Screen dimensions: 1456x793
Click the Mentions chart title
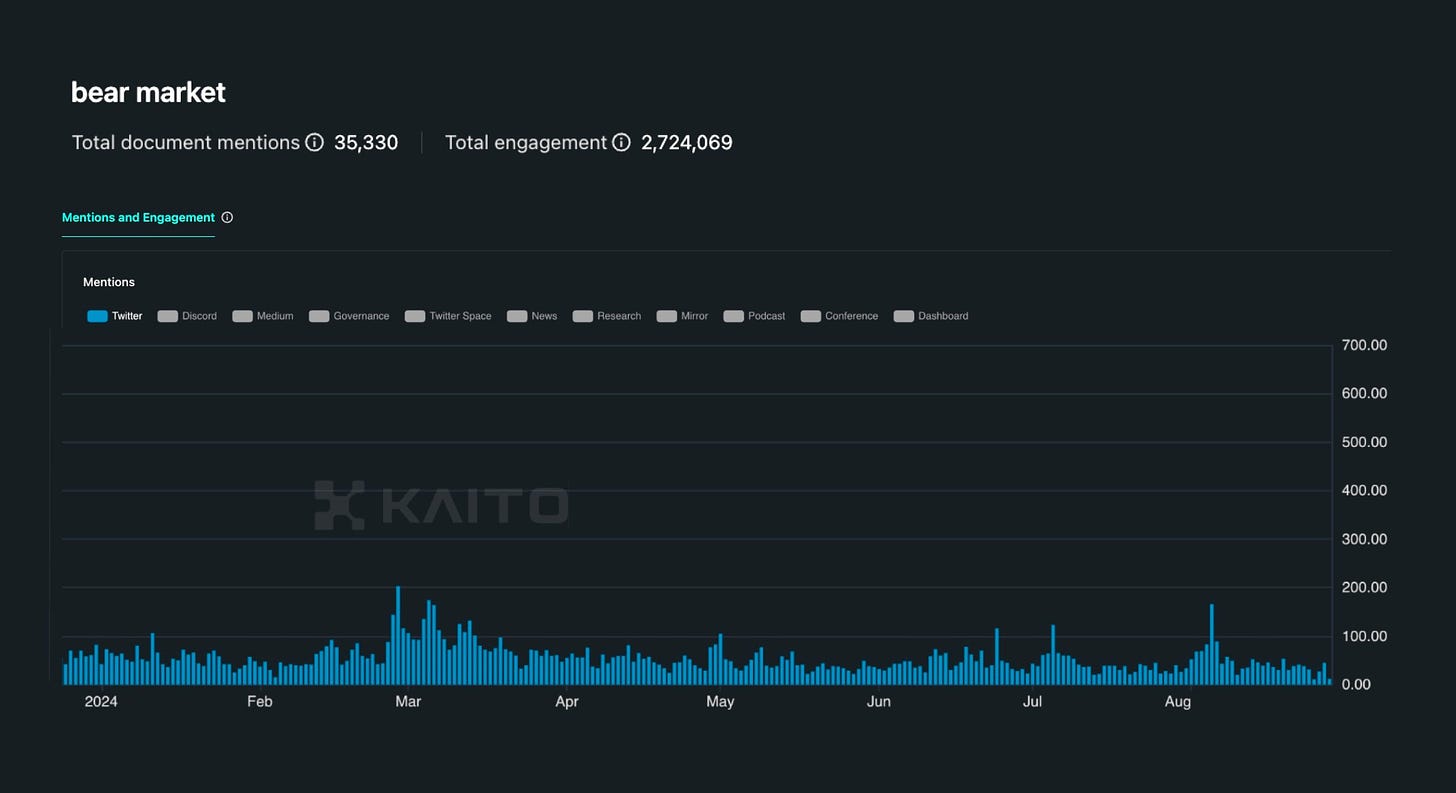tap(109, 282)
